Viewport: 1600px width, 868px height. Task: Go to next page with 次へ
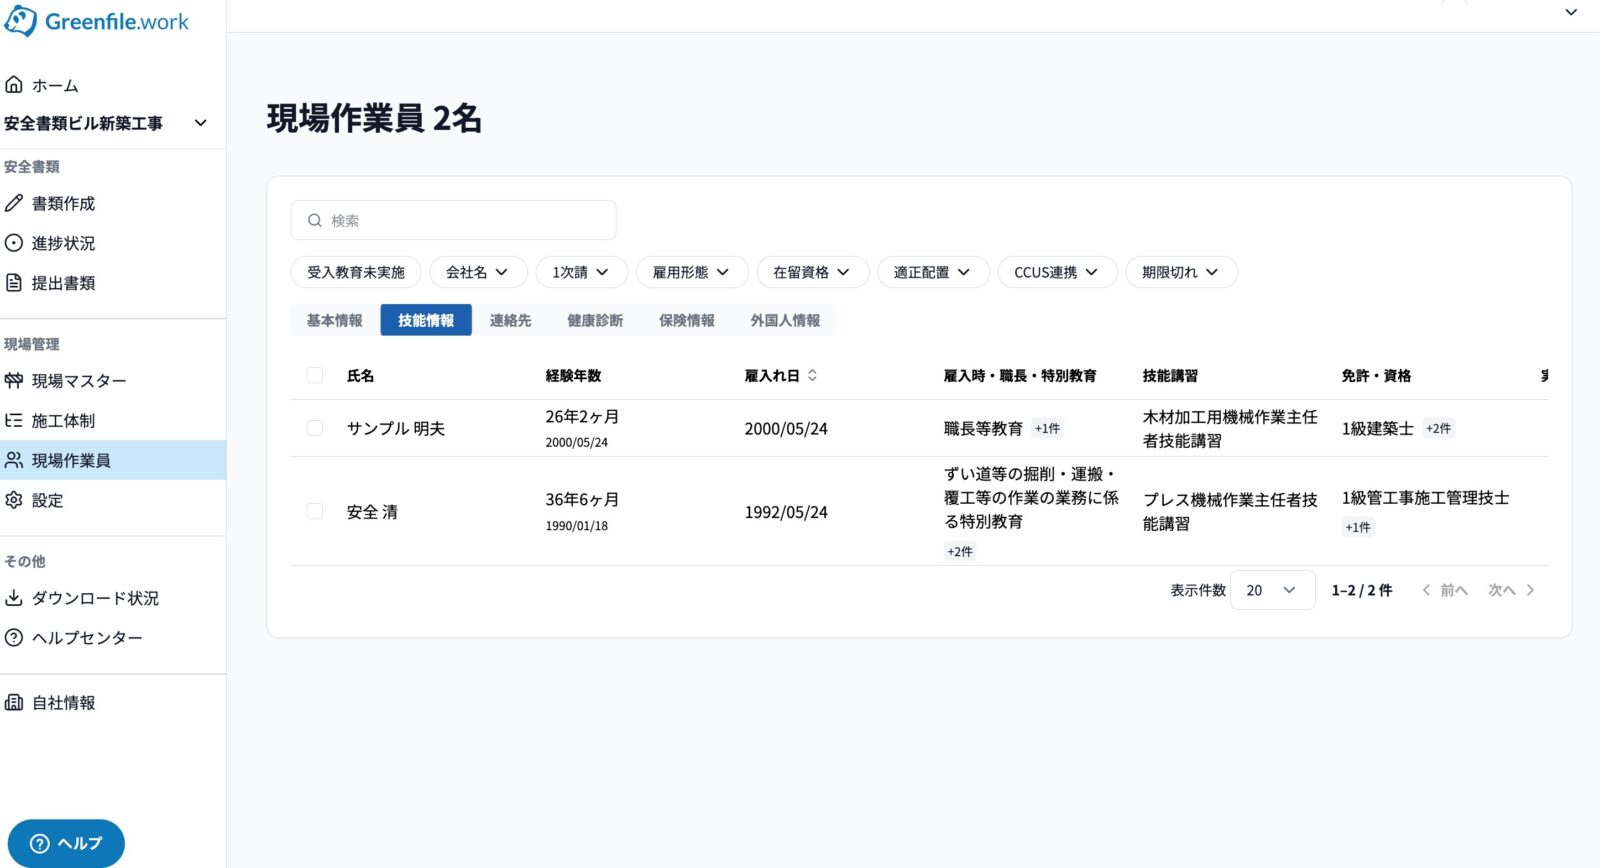(1511, 590)
